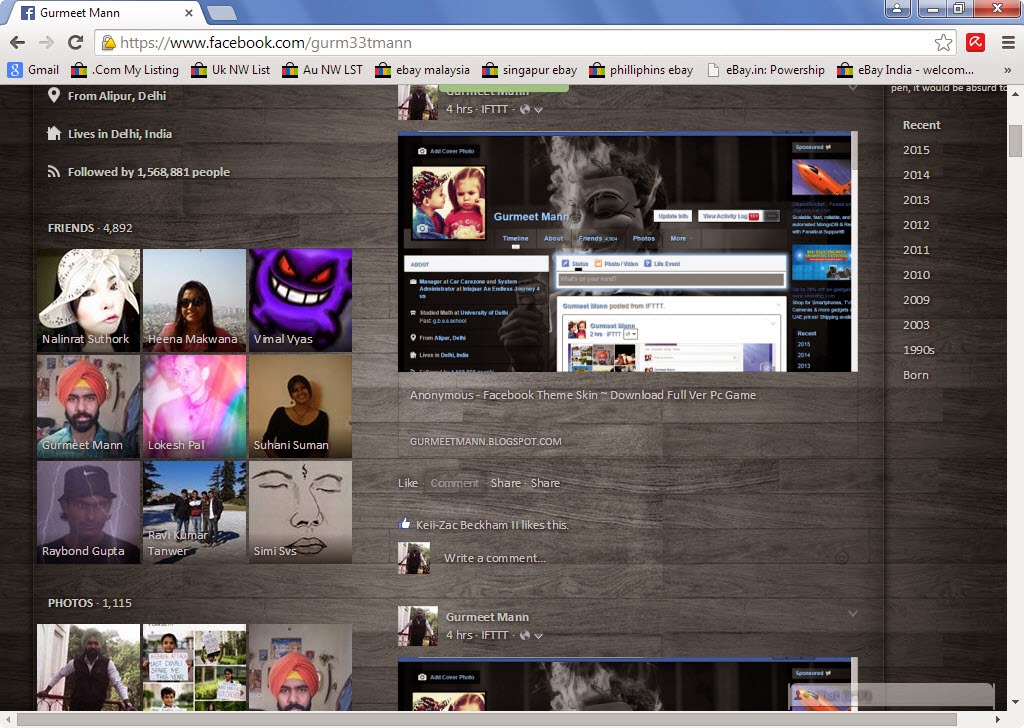The height and width of the screenshot is (728, 1024).
Task: Jump to 2012 in the timeline
Action: pos(916,225)
